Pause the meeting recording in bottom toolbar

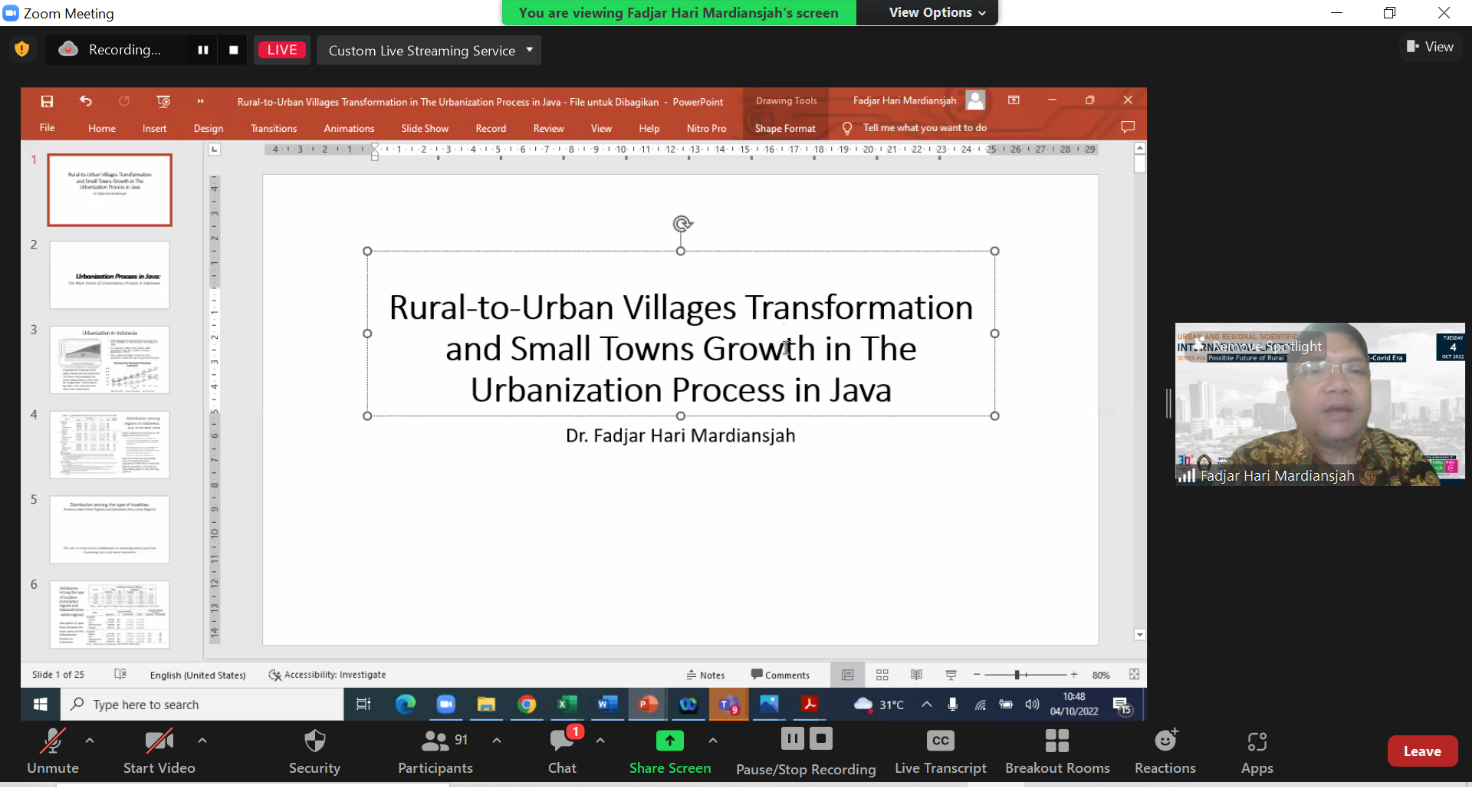(792, 739)
